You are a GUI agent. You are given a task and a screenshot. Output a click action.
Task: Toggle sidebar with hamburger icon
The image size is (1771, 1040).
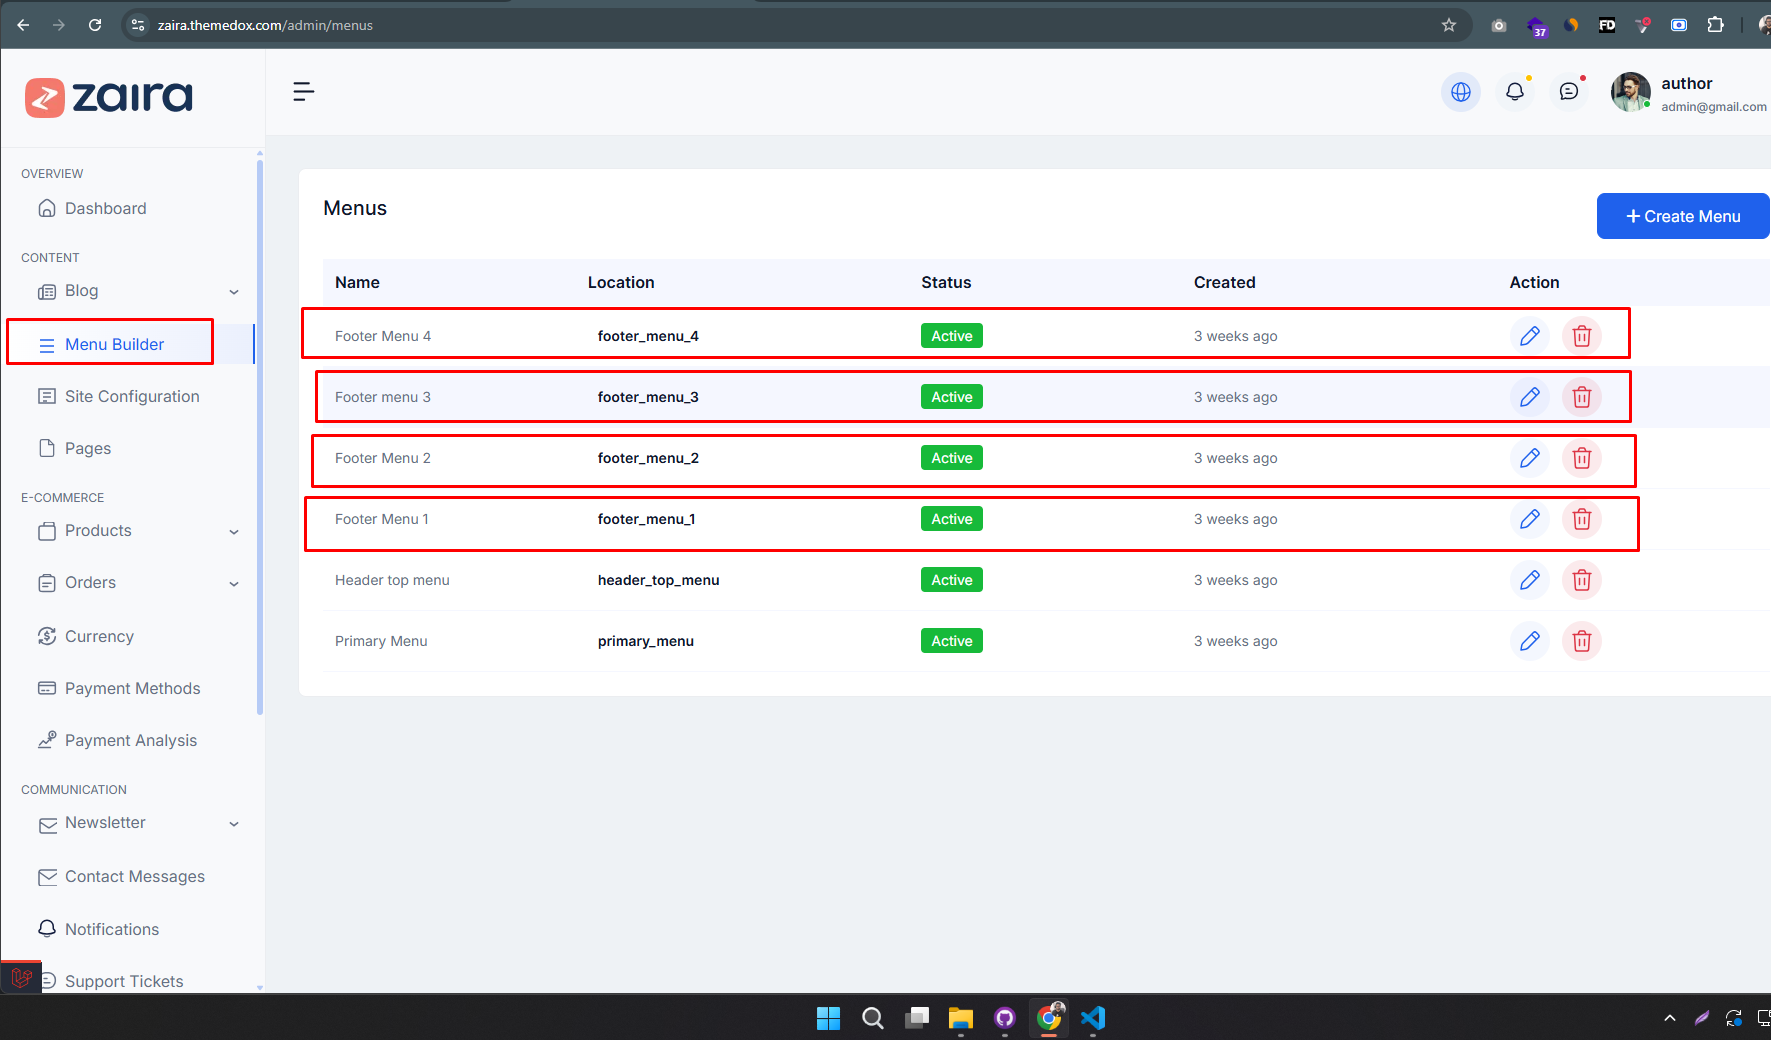click(x=303, y=92)
